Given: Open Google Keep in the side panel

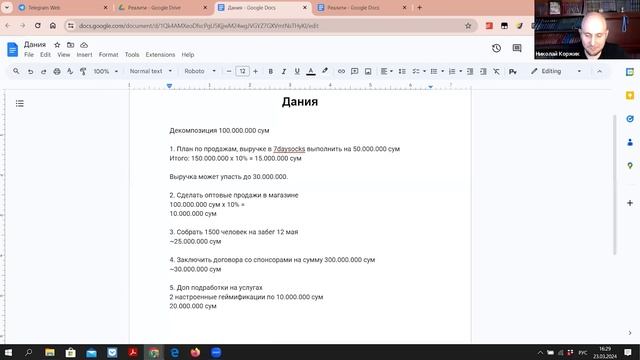Looking at the screenshot, I should tap(630, 96).
